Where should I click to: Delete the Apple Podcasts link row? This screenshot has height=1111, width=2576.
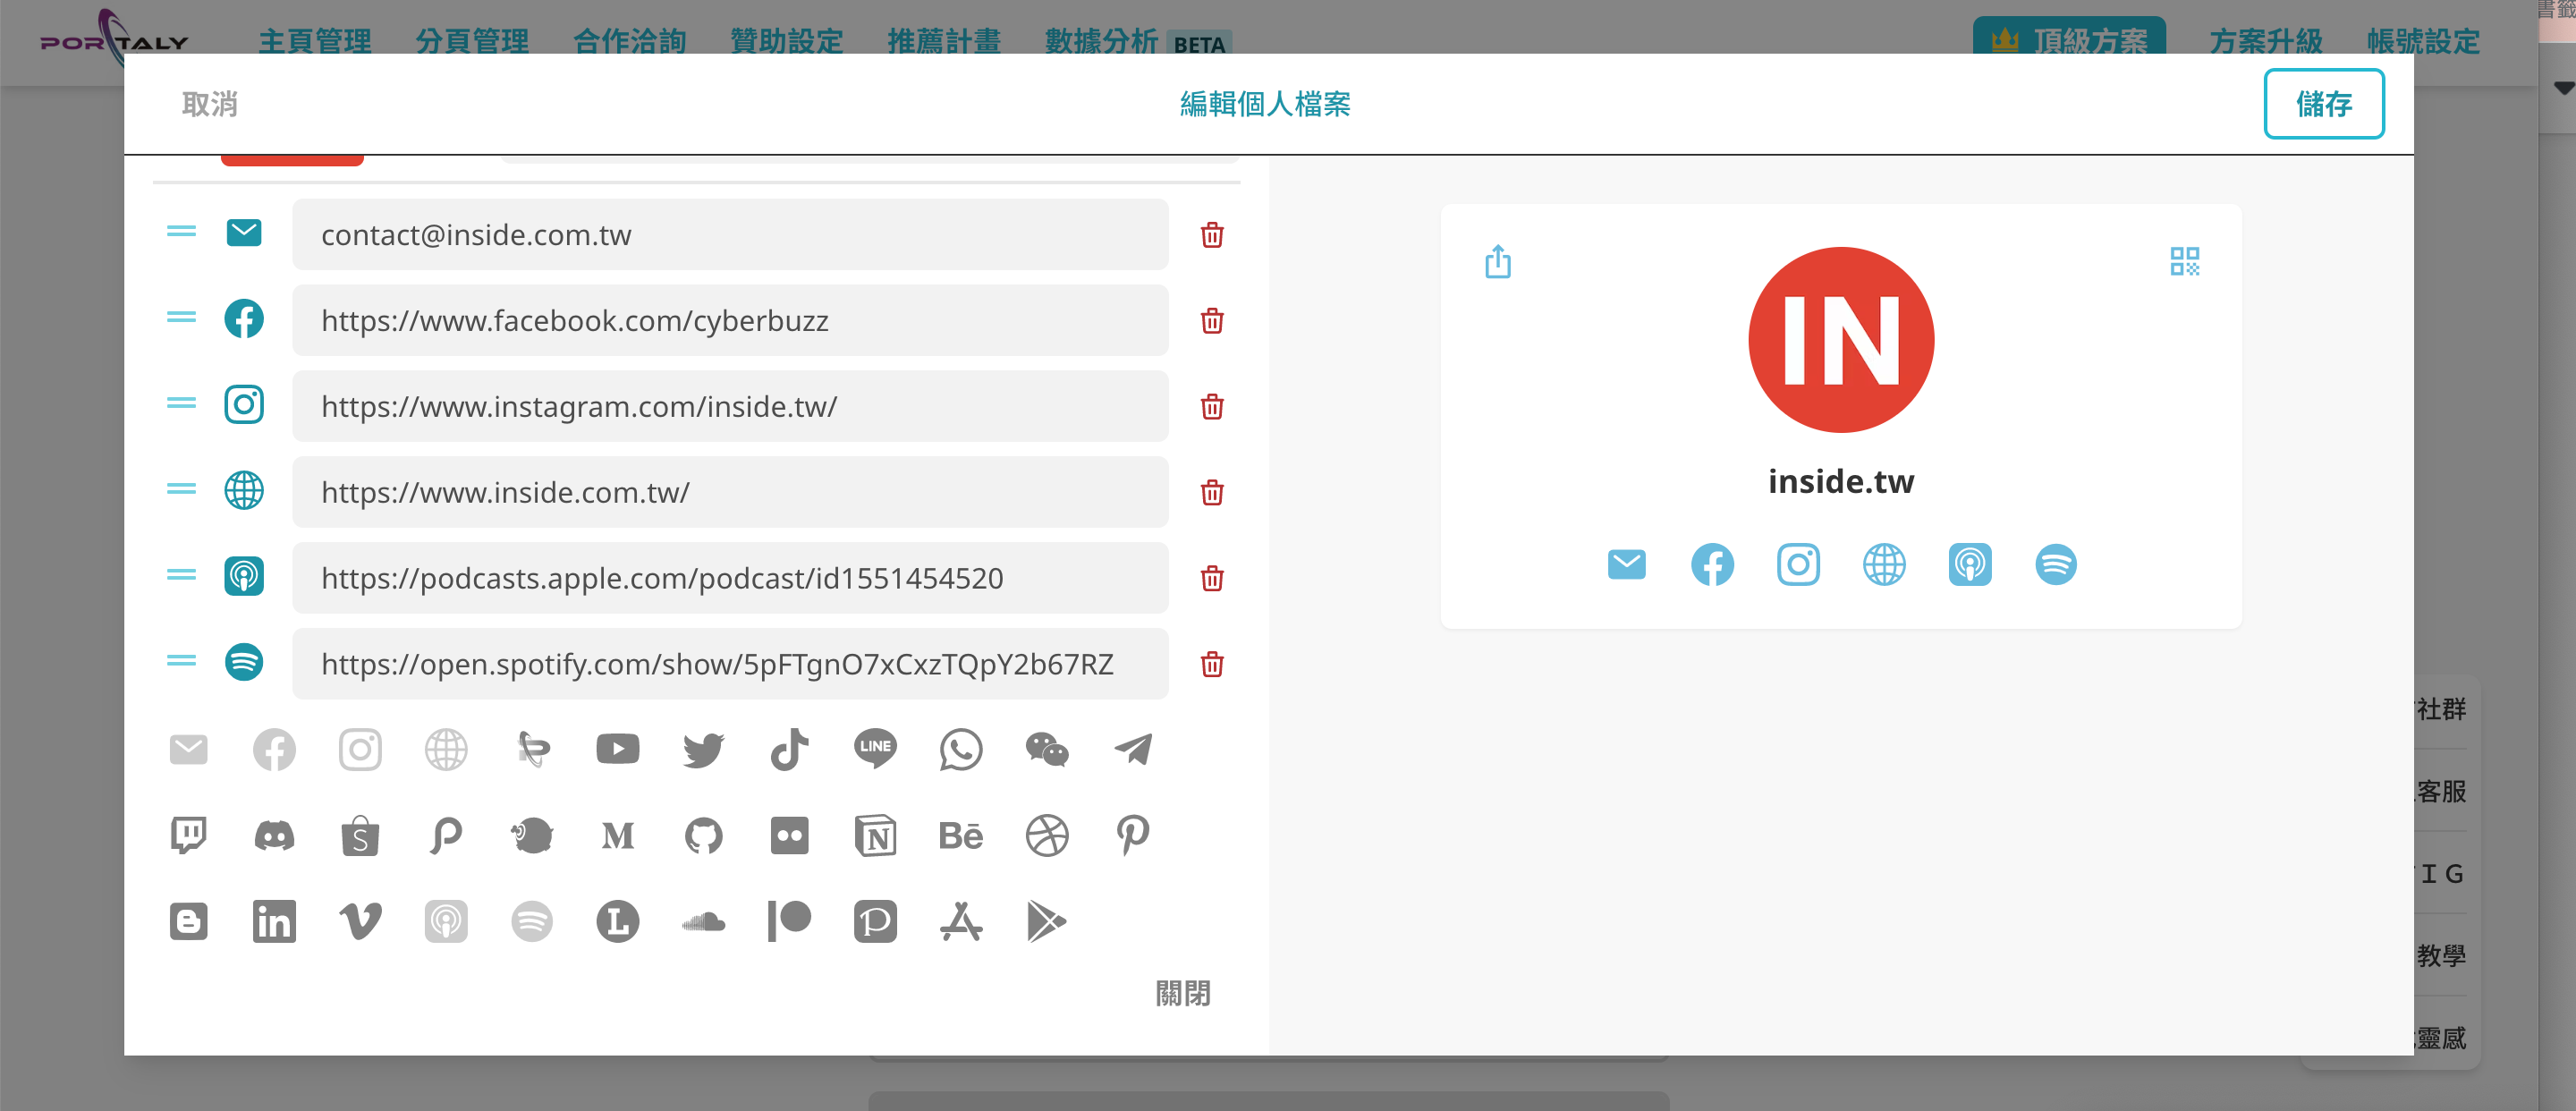[x=1212, y=579]
